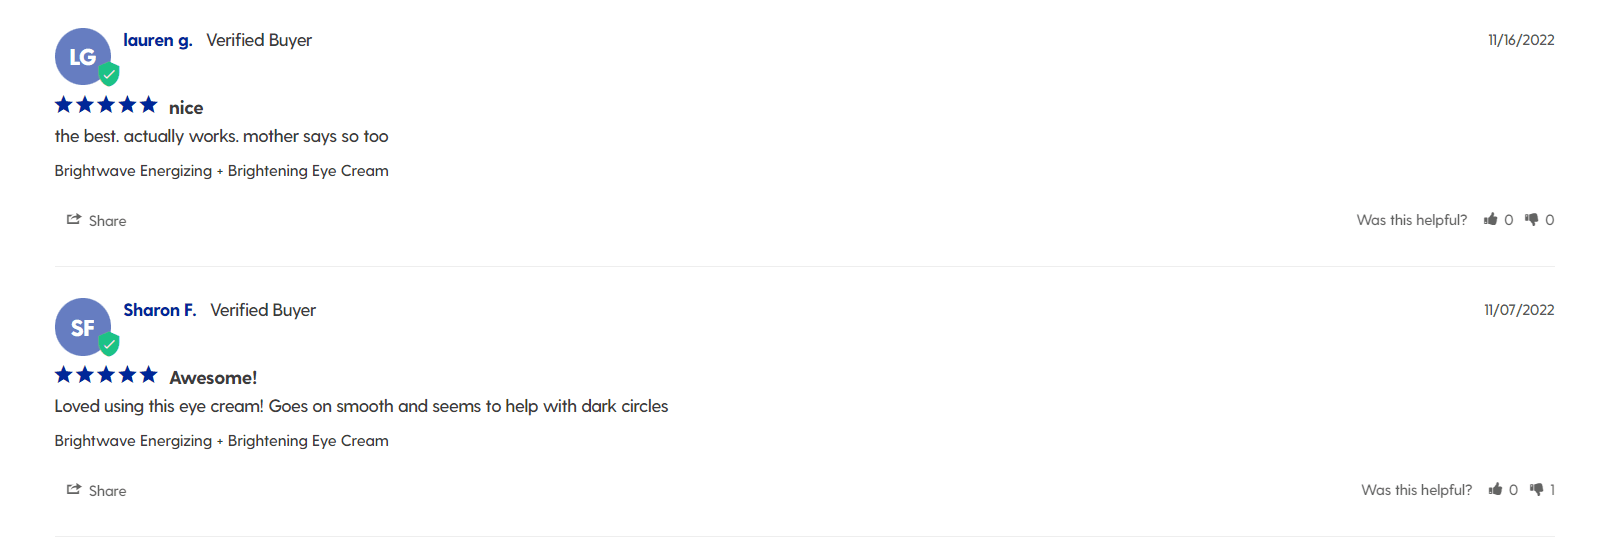This screenshot has height=544, width=1599.
Task: Click thumbs up on lauren g.'s review
Action: tap(1491, 219)
